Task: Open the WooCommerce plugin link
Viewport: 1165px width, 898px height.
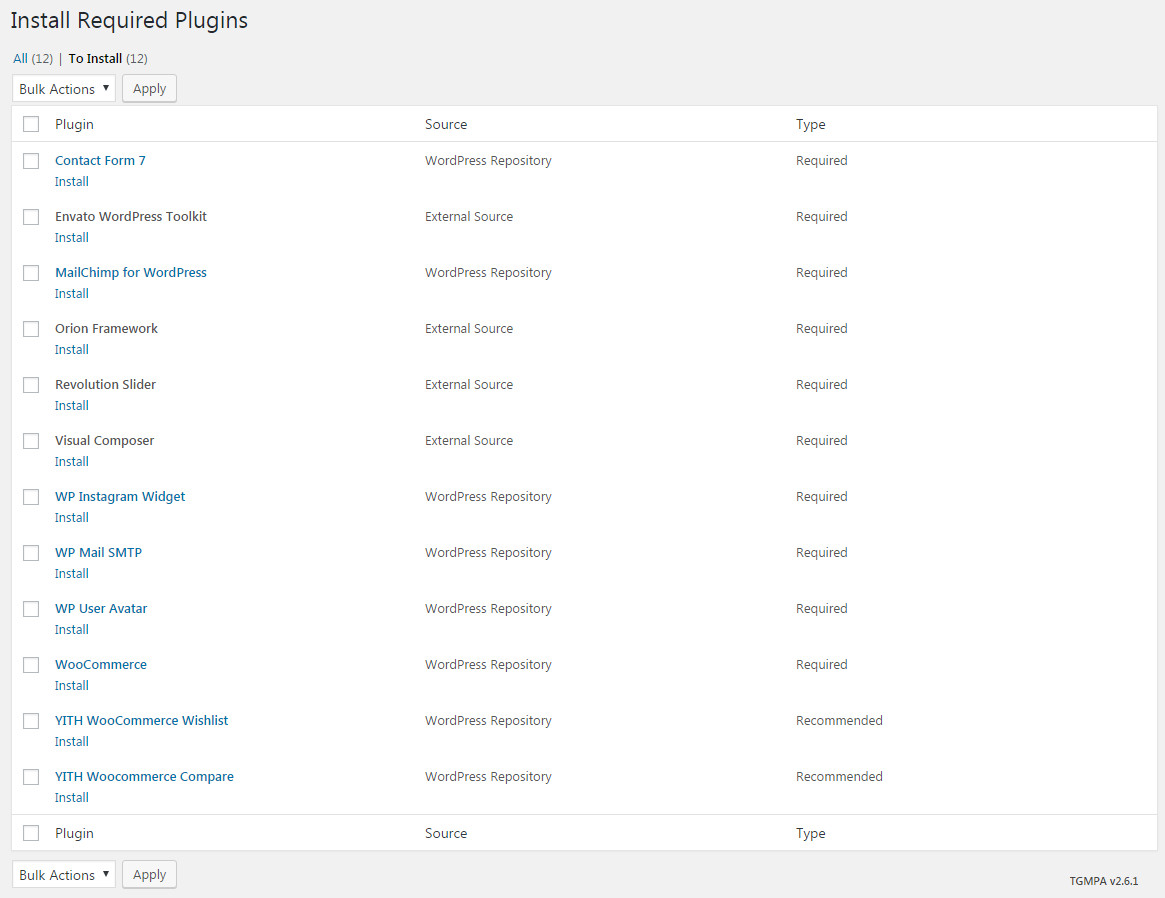Action: (101, 665)
